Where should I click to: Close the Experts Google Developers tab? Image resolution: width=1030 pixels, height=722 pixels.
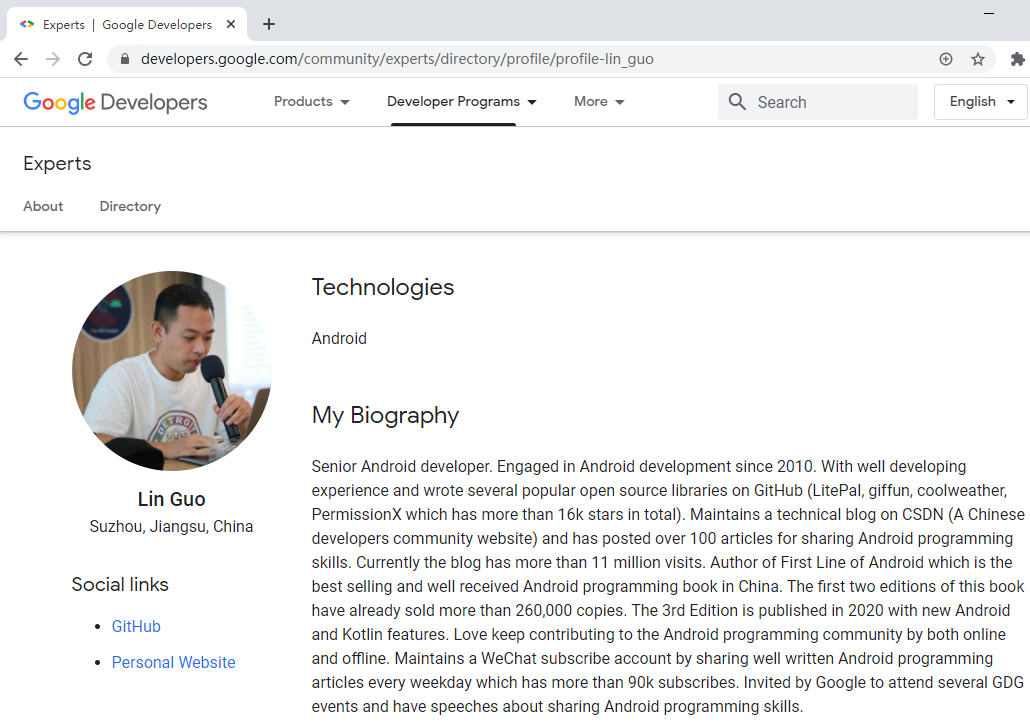click(231, 24)
